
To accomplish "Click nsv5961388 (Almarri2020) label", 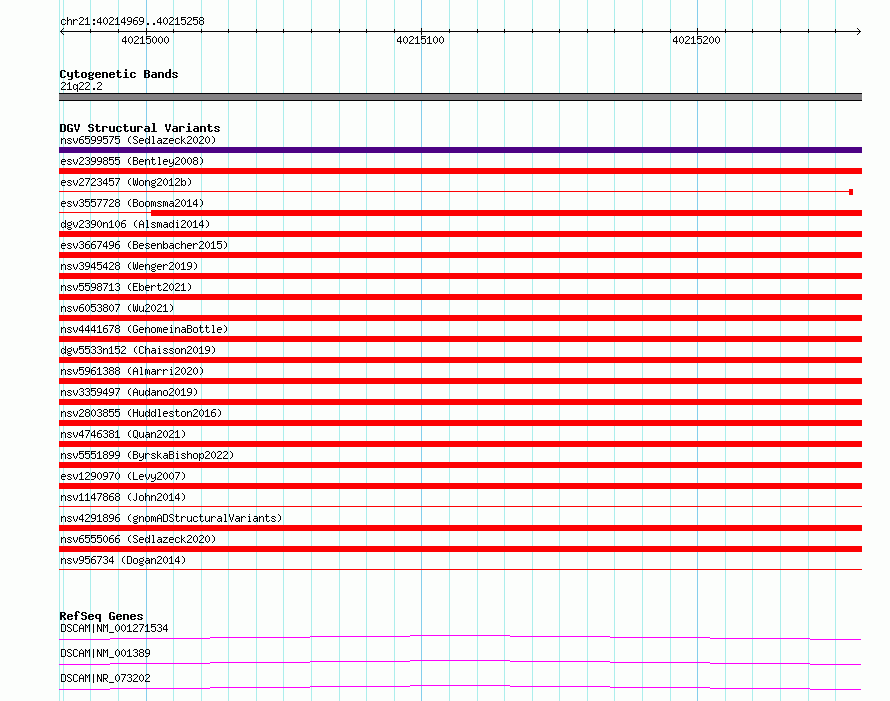I will [132, 371].
